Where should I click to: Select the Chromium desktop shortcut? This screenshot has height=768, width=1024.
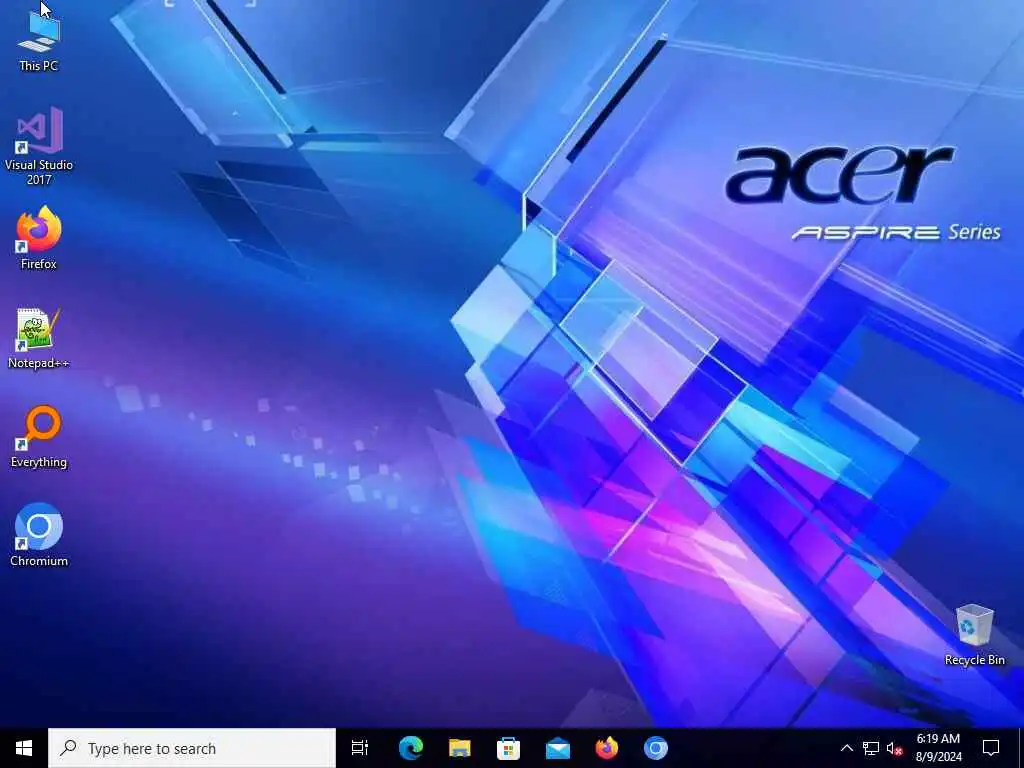tap(39, 535)
